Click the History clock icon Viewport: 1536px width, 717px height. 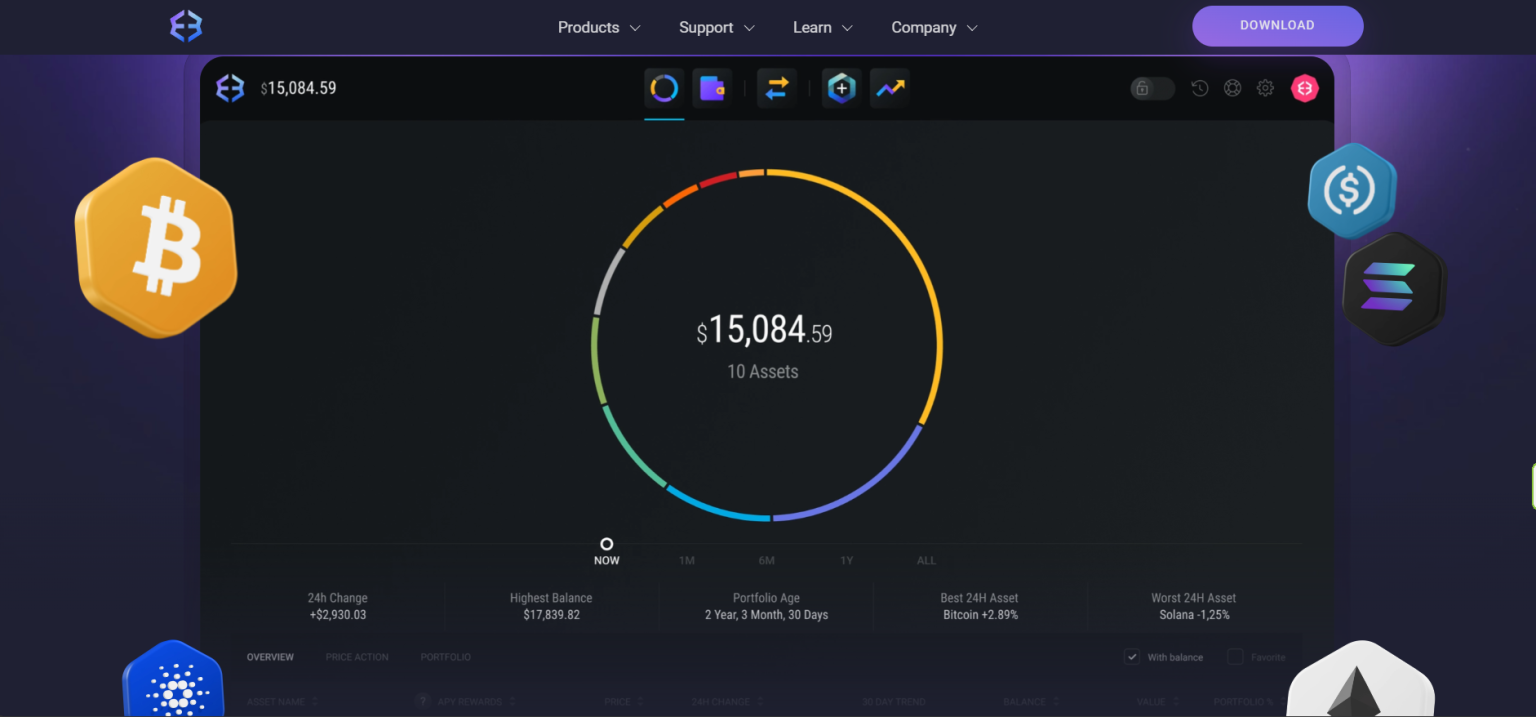click(x=1199, y=89)
